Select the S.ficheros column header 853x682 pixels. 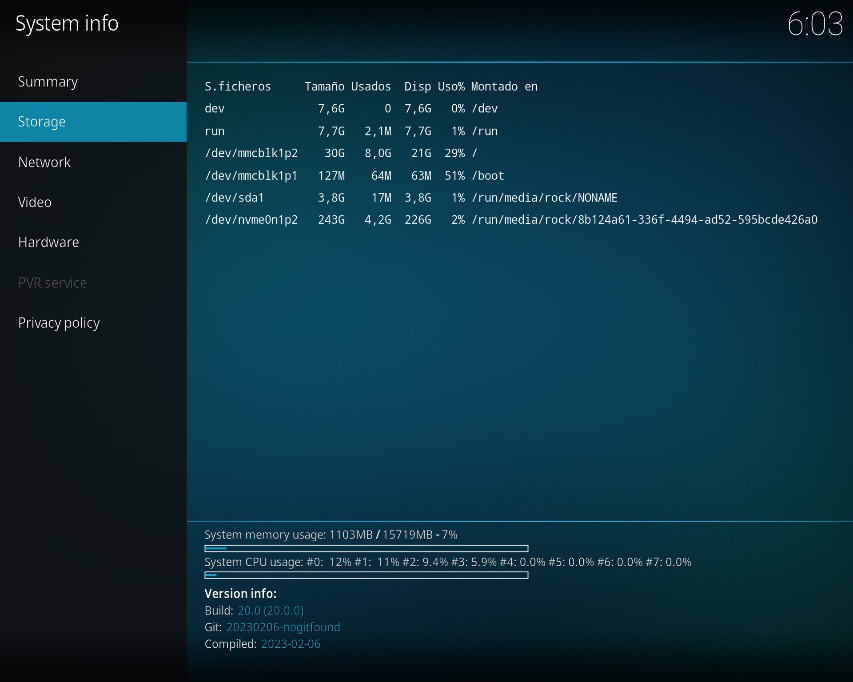coord(237,86)
